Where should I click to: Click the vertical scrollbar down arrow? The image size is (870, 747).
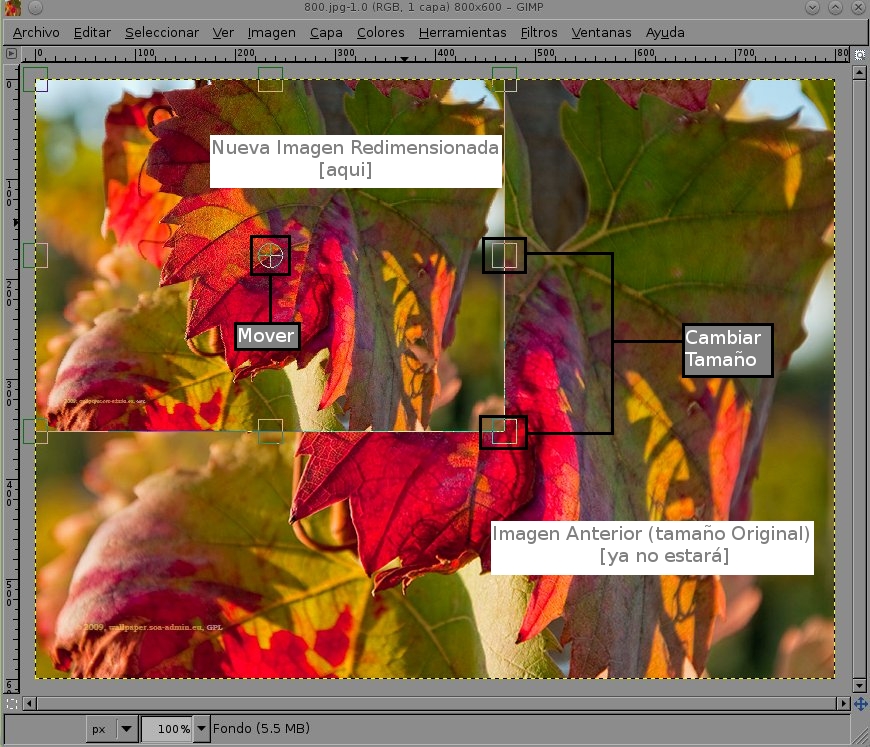point(859,686)
